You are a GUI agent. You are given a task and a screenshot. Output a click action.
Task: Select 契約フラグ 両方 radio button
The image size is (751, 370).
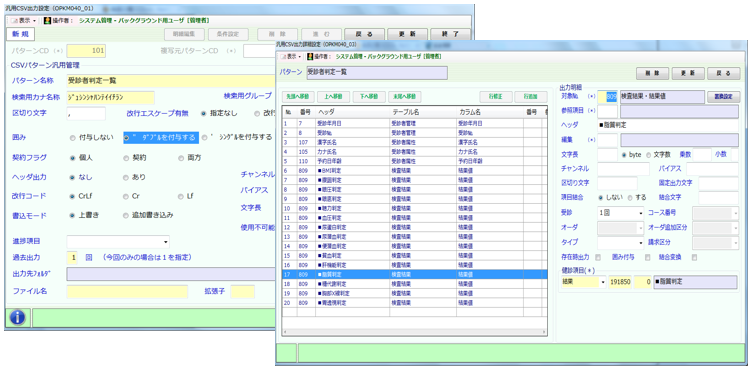coord(181,157)
